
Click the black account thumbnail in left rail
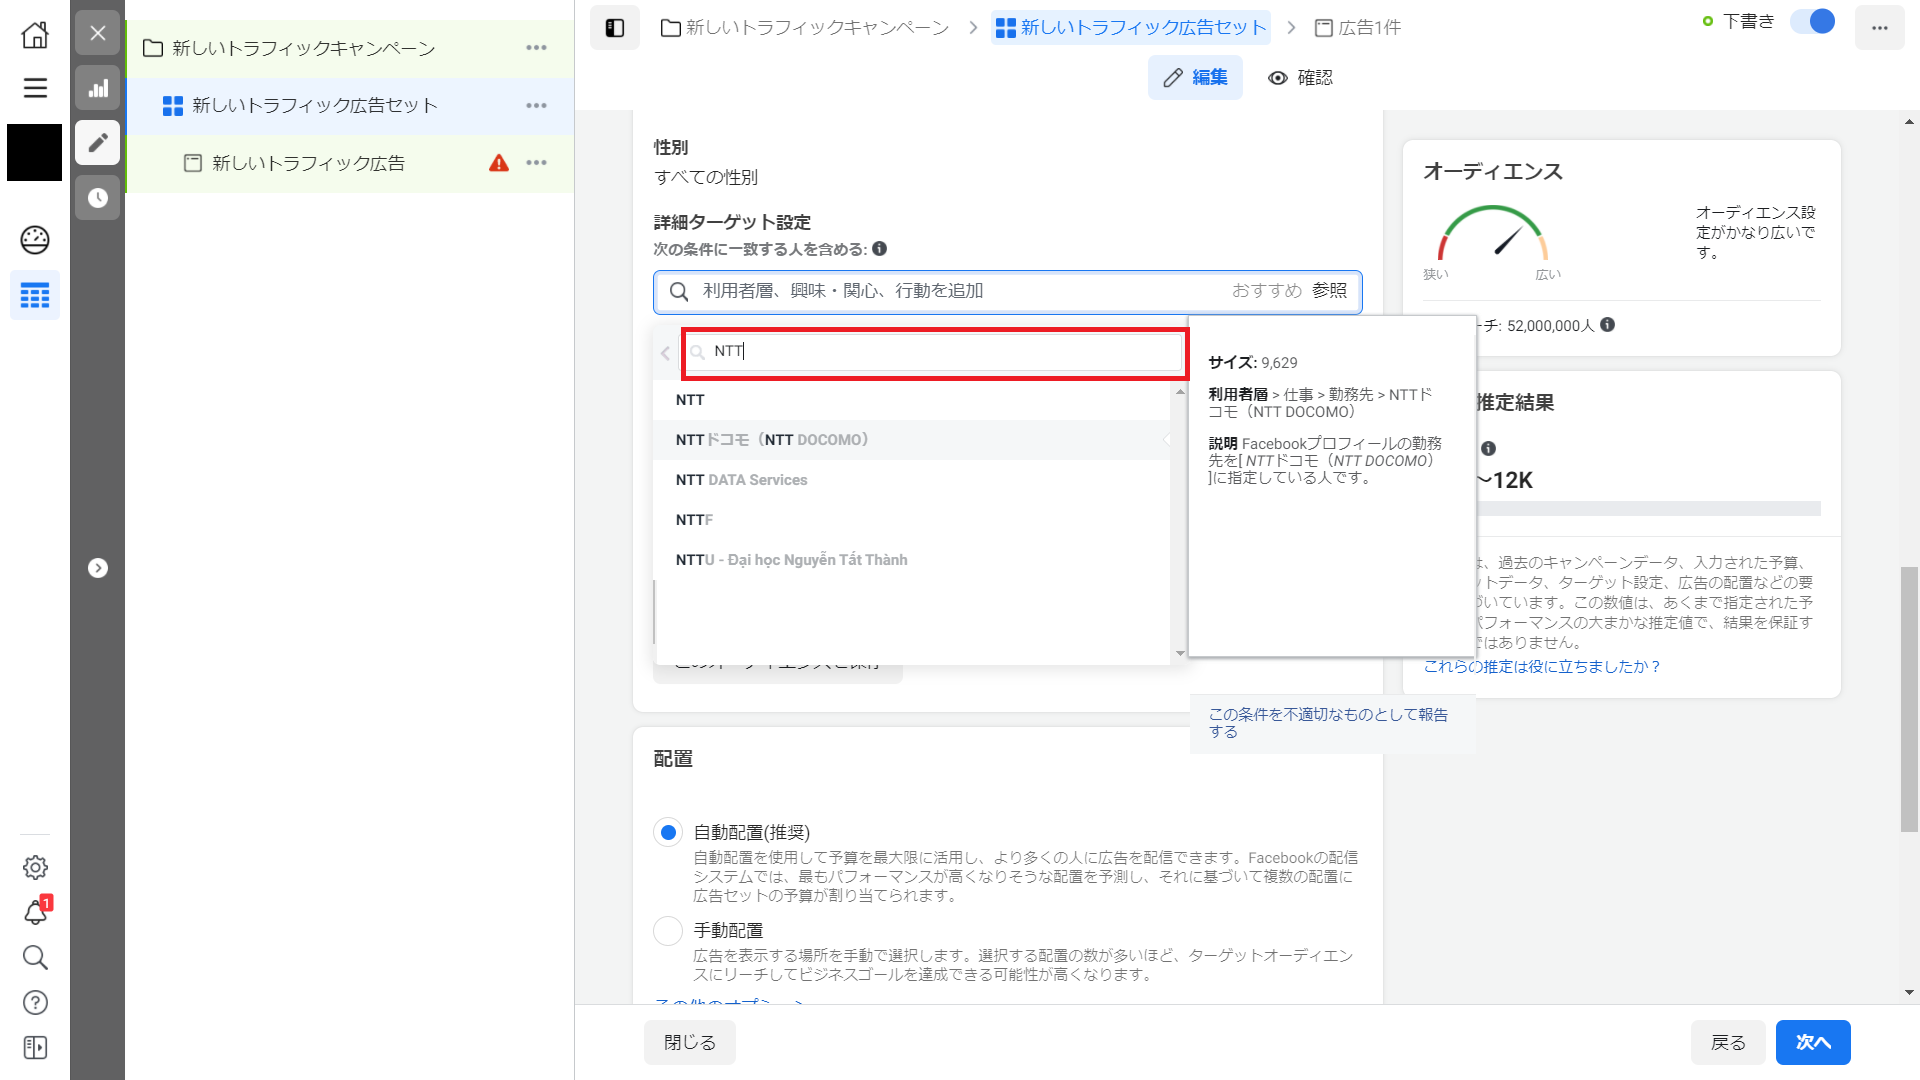(x=35, y=153)
